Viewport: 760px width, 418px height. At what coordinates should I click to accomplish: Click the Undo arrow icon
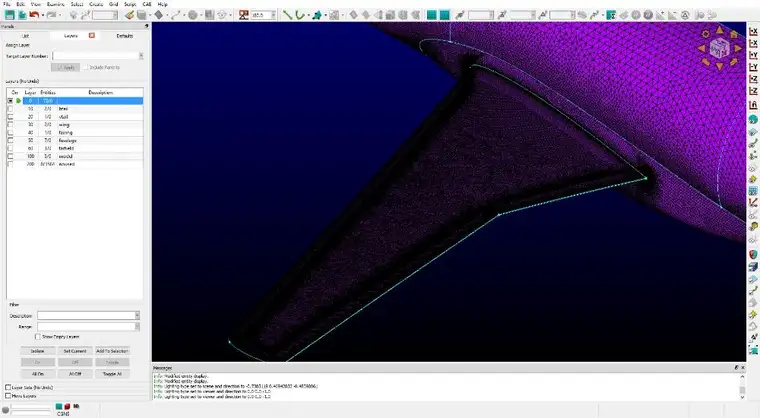click(x=34, y=15)
